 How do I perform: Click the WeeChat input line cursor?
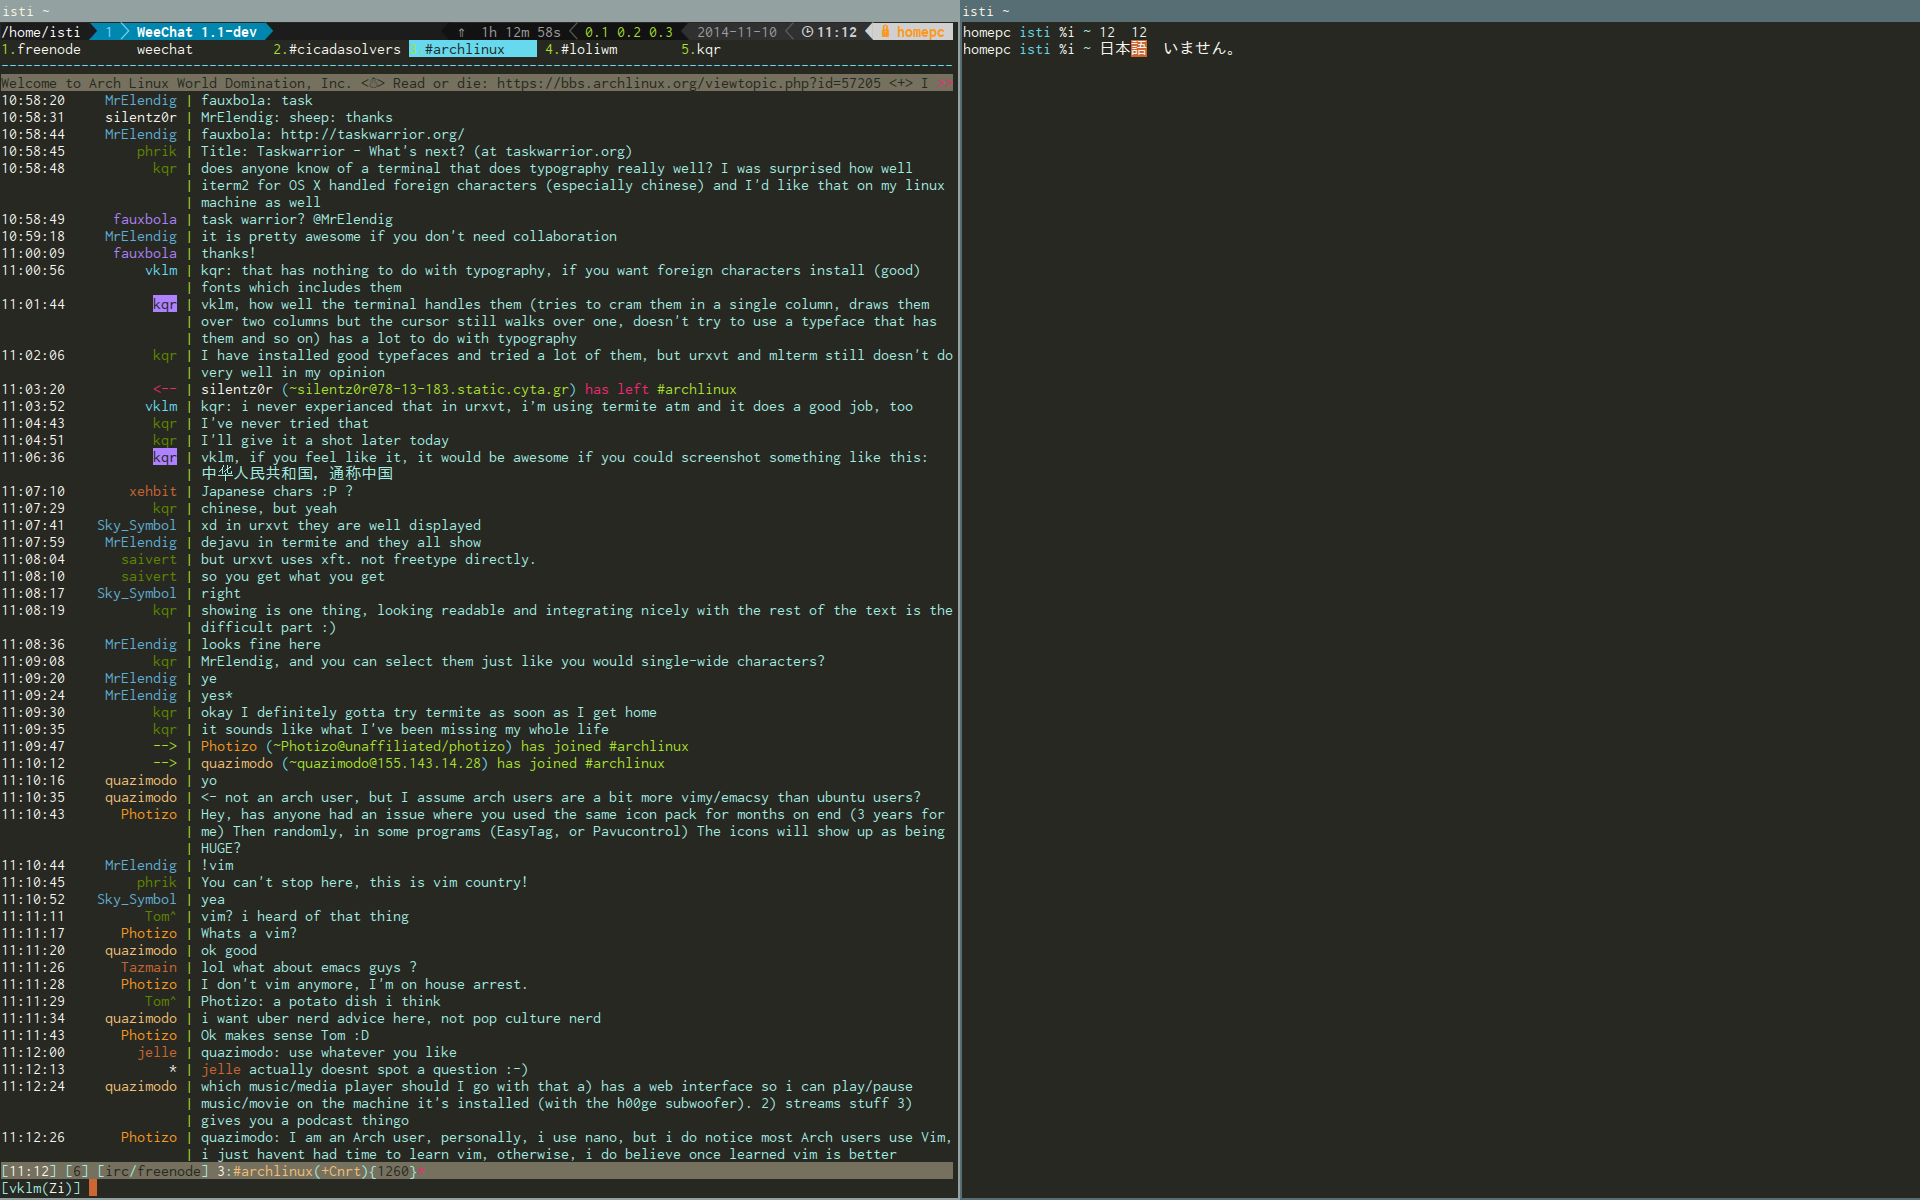93,1188
